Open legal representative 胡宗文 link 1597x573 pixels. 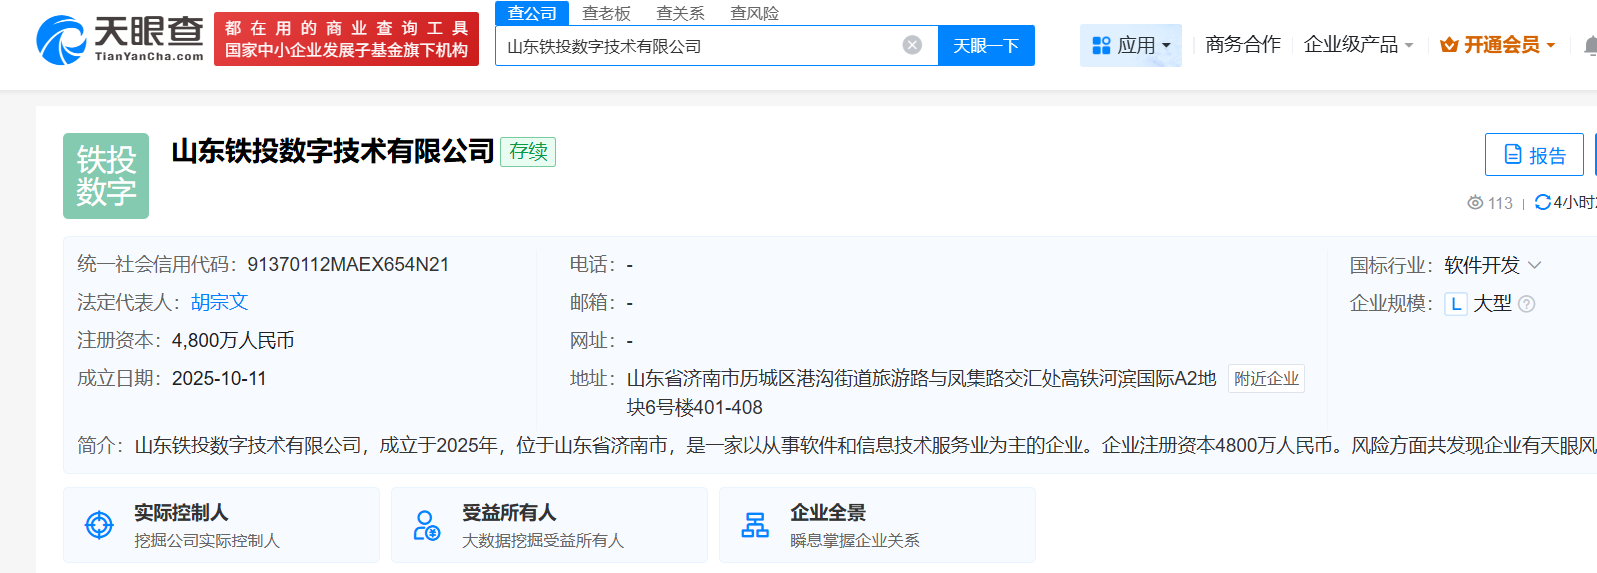click(x=219, y=302)
